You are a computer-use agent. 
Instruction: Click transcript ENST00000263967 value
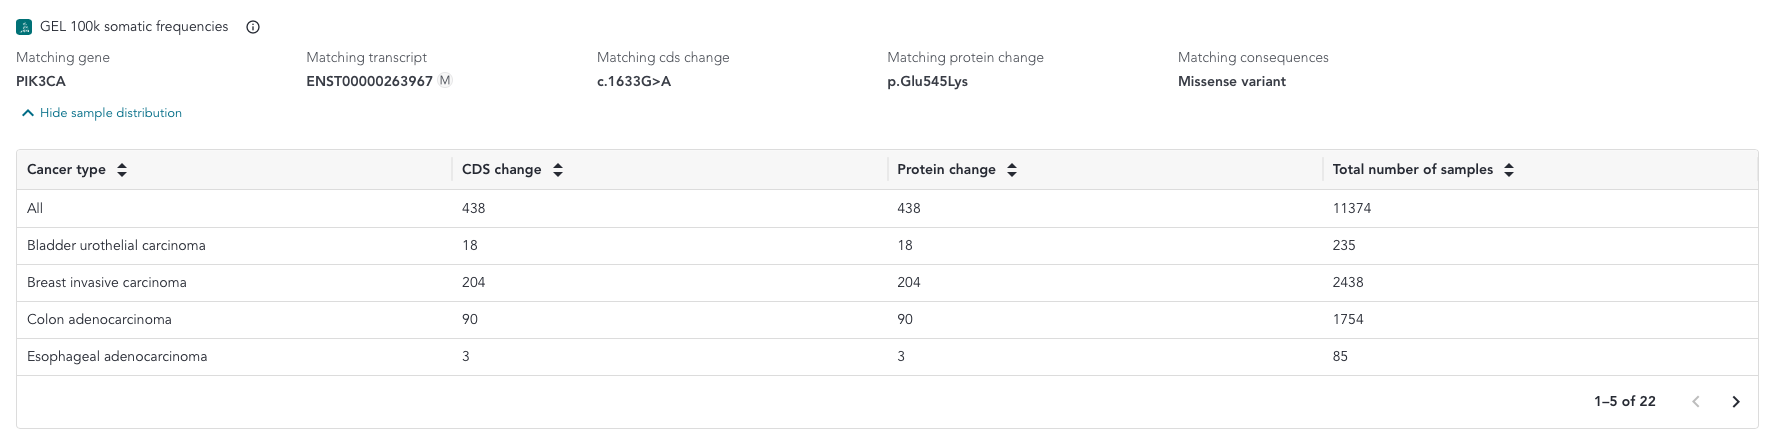click(369, 81)
